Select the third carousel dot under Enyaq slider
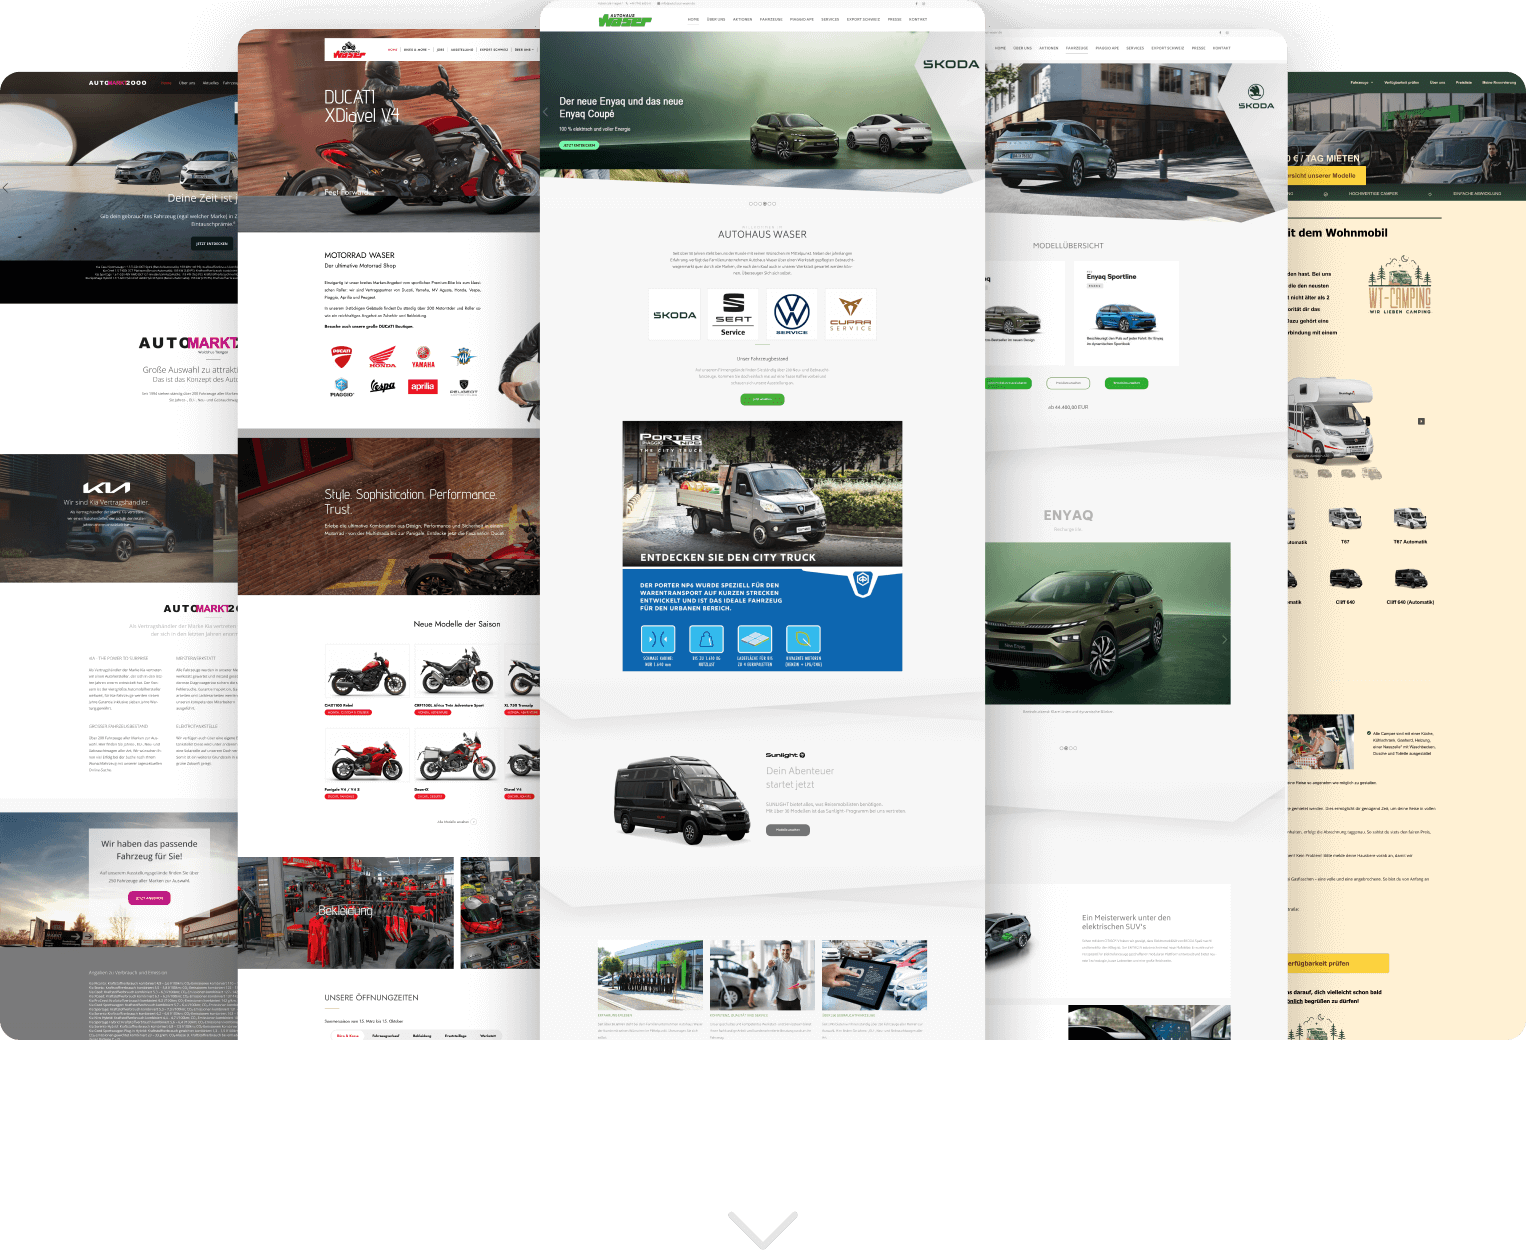The image size is (1526, 1256). 760,204
